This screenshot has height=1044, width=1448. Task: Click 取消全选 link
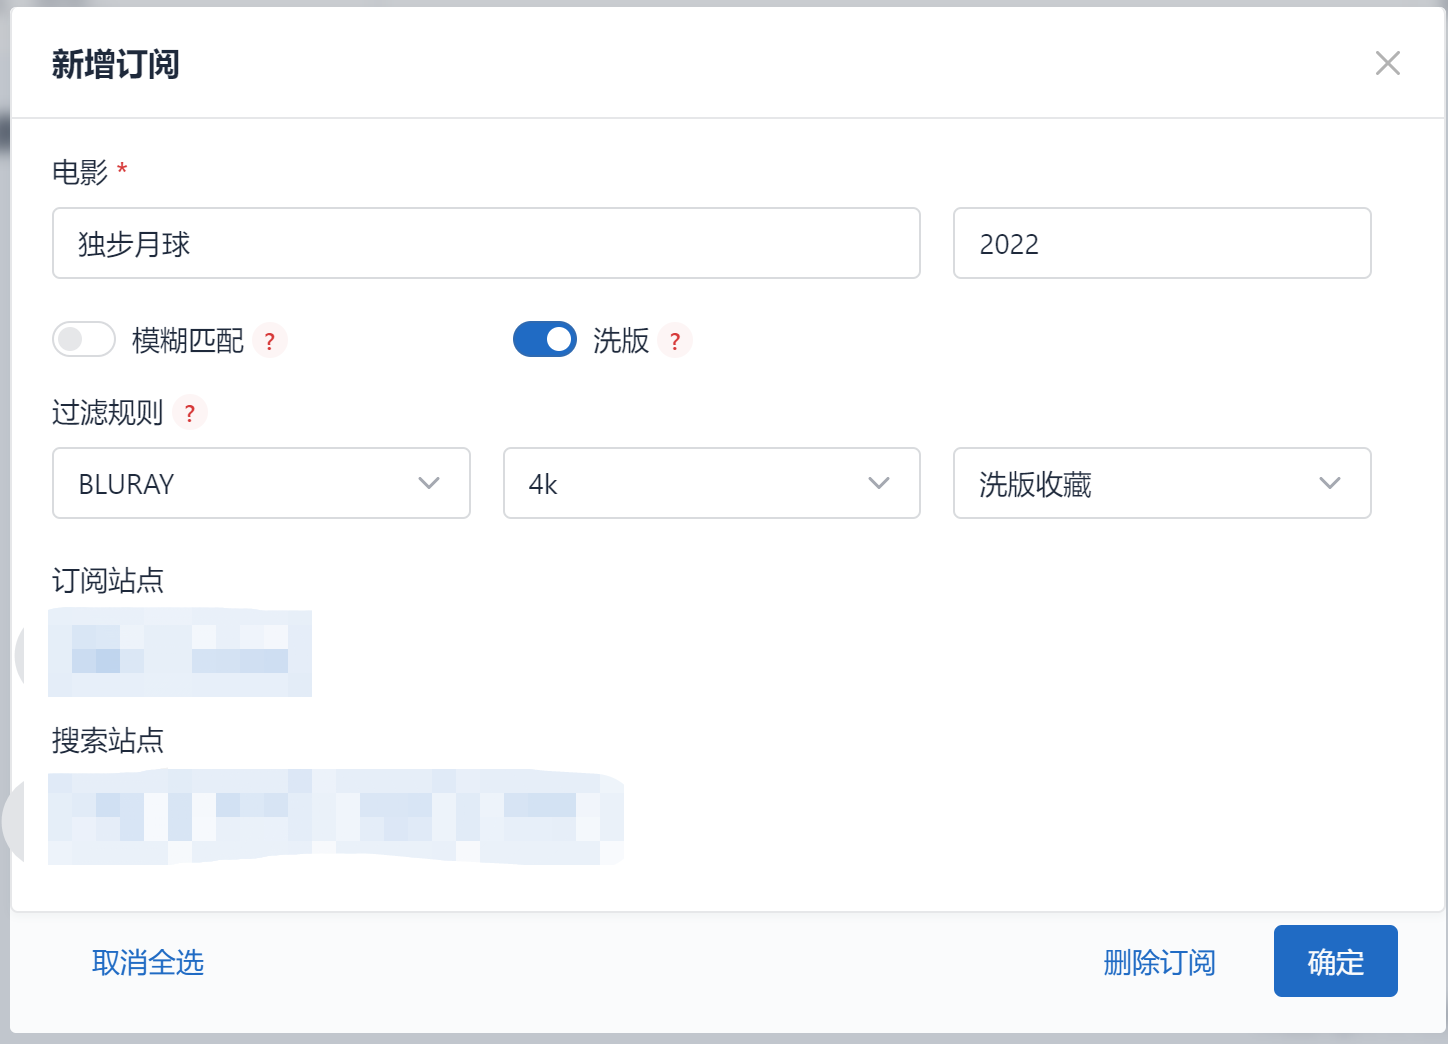tap(148, 962)
